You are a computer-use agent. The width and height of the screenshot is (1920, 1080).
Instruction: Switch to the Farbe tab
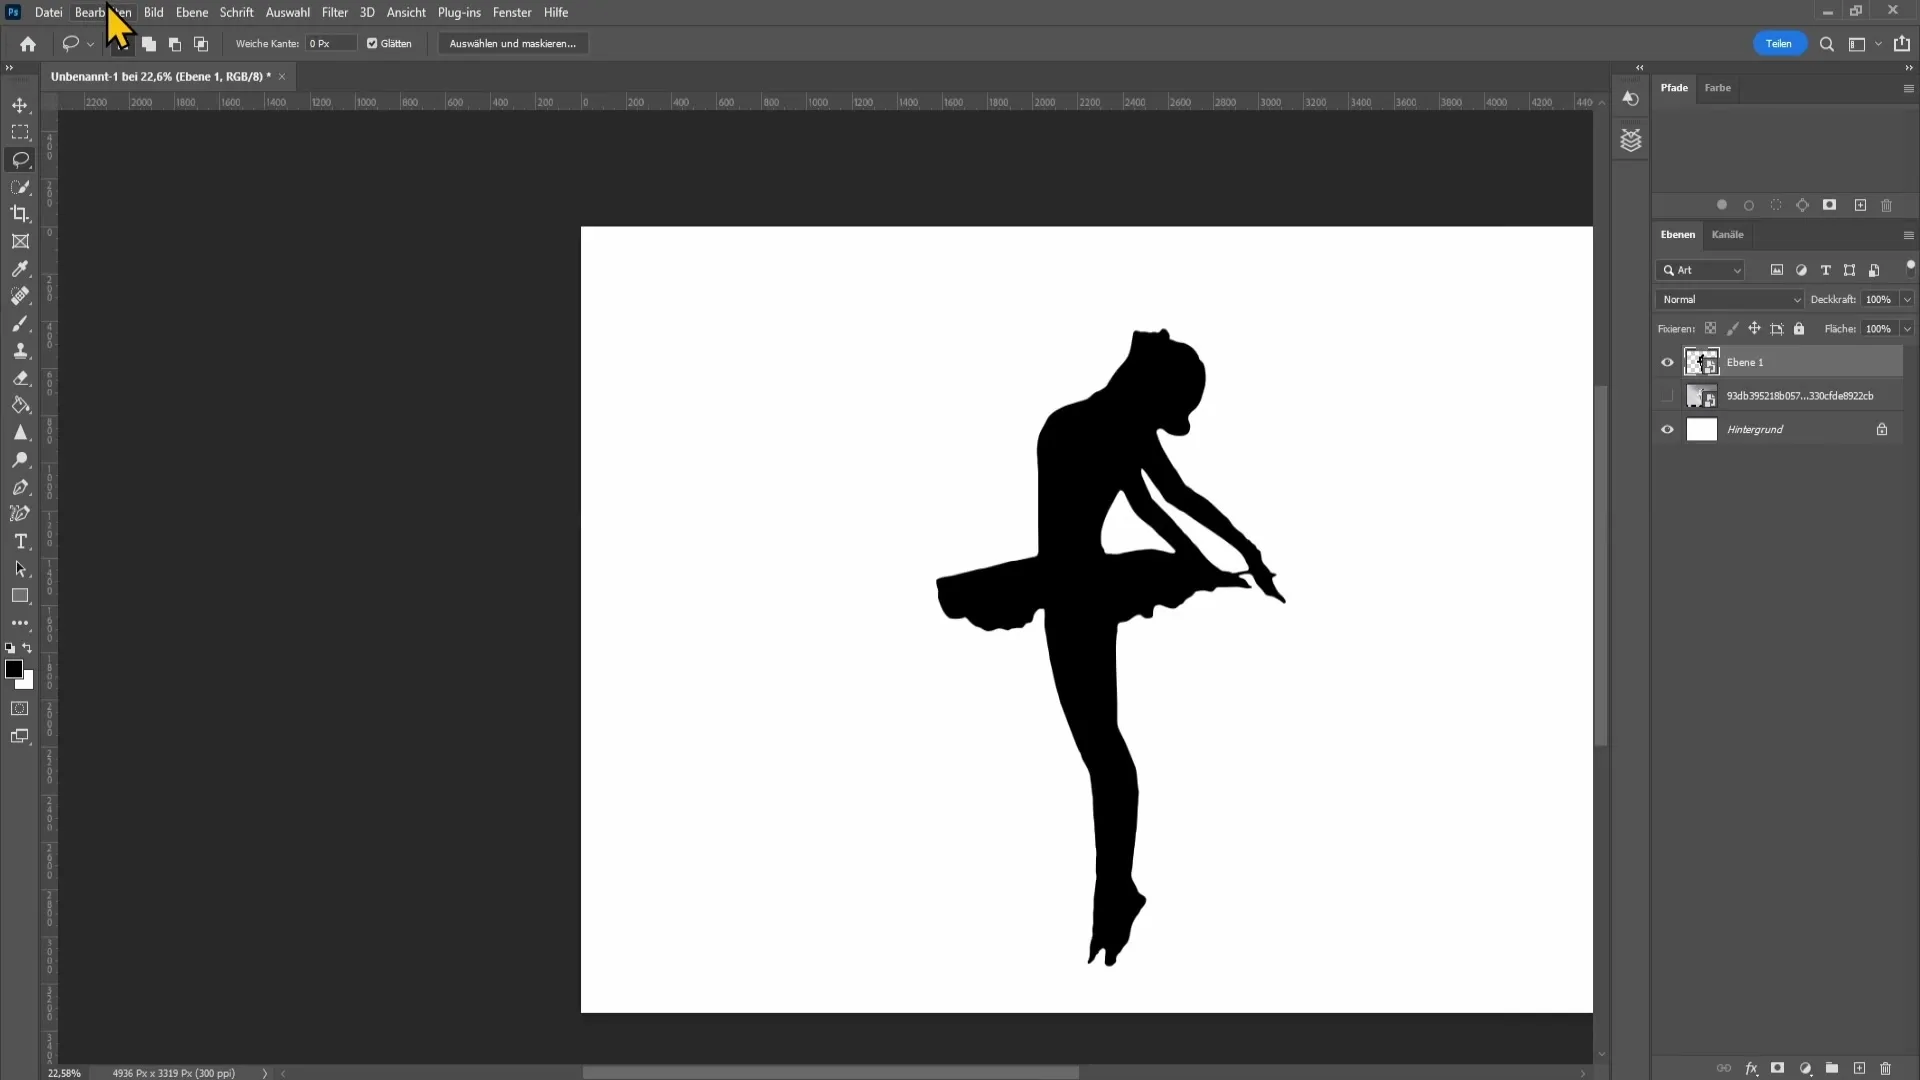[1718, 88]
